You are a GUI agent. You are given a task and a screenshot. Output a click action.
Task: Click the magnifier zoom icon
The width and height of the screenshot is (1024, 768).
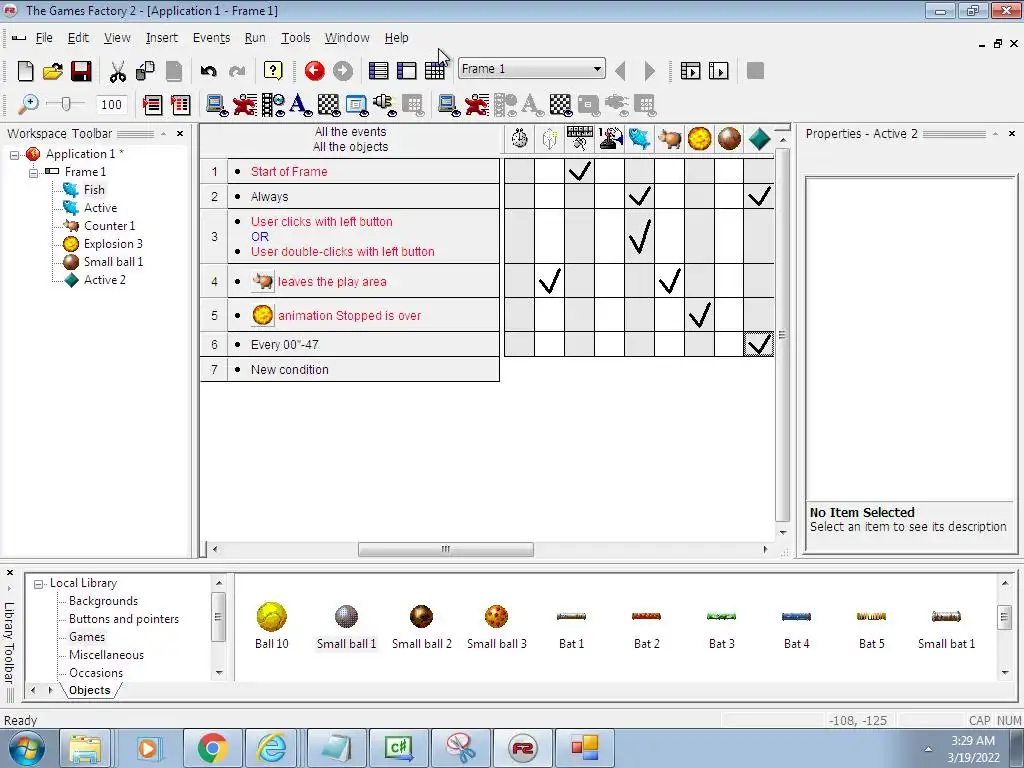click(x=27, y=104)
